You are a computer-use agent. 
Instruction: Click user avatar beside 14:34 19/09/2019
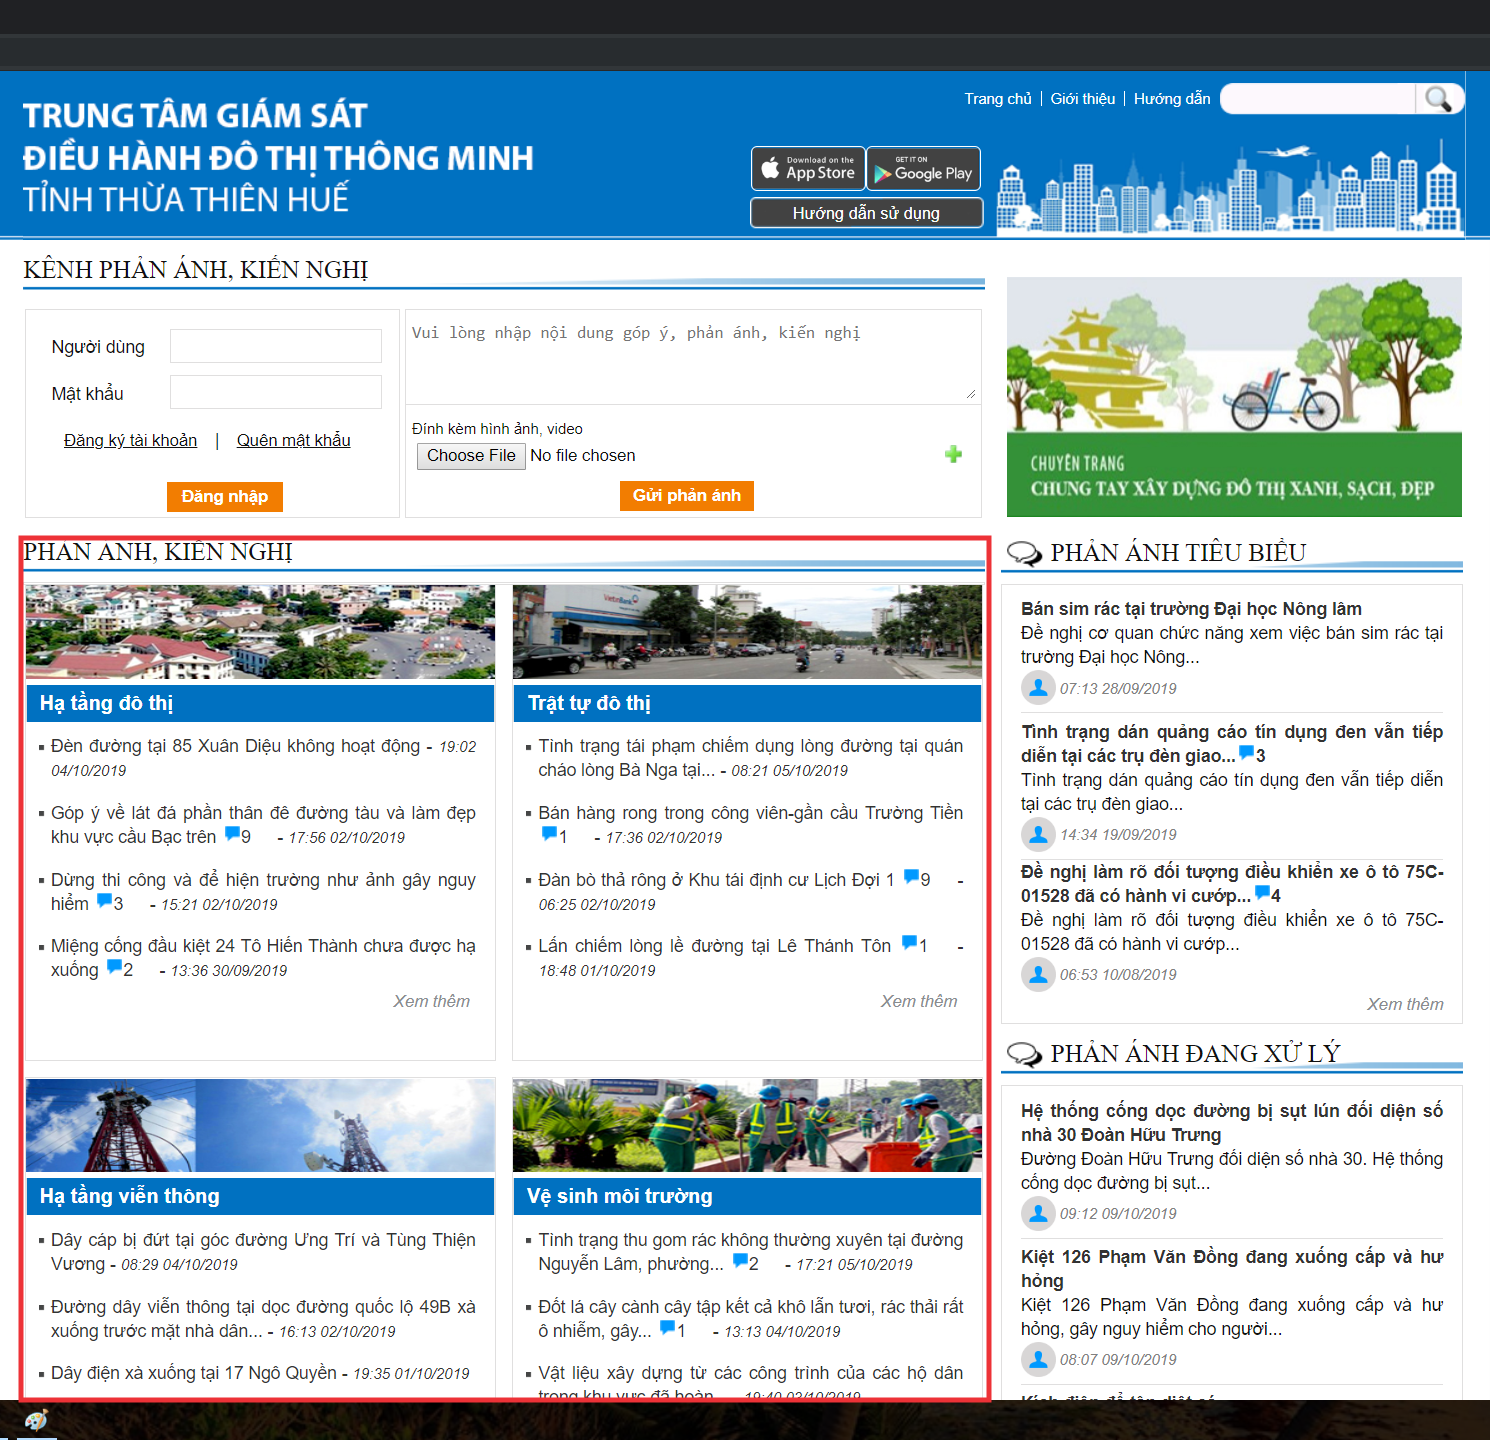click(x=1038, y=834)
